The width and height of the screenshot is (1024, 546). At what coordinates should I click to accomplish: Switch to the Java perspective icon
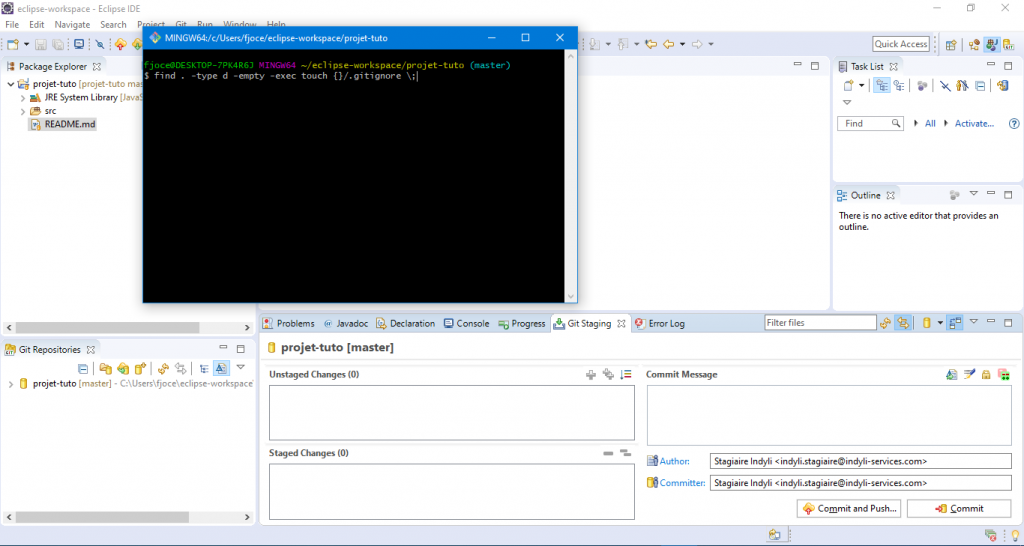coord(993,44)
